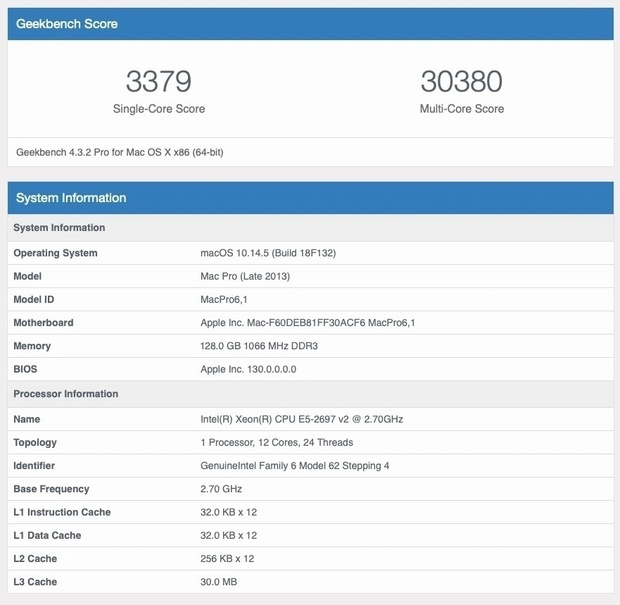Select the Xeon E5-2697 v2 processor name

302,419
